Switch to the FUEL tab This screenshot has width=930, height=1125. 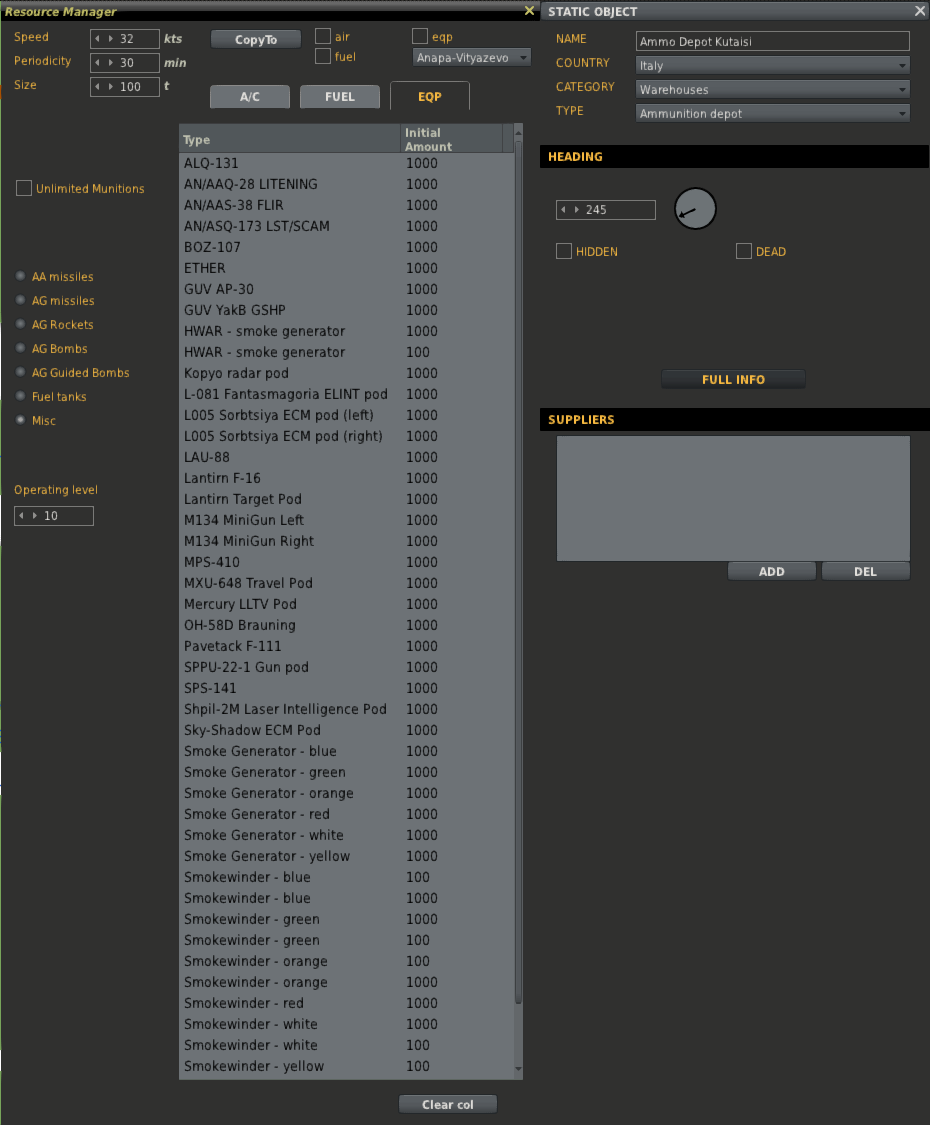pos(339,97)
